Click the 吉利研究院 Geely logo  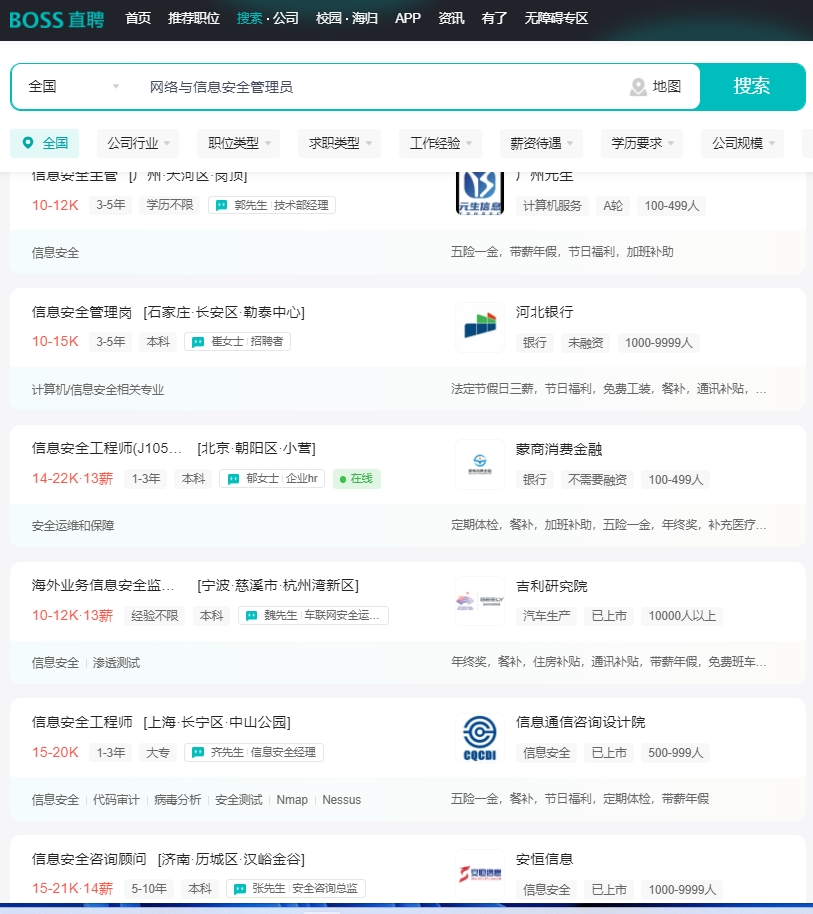point(480,601)
